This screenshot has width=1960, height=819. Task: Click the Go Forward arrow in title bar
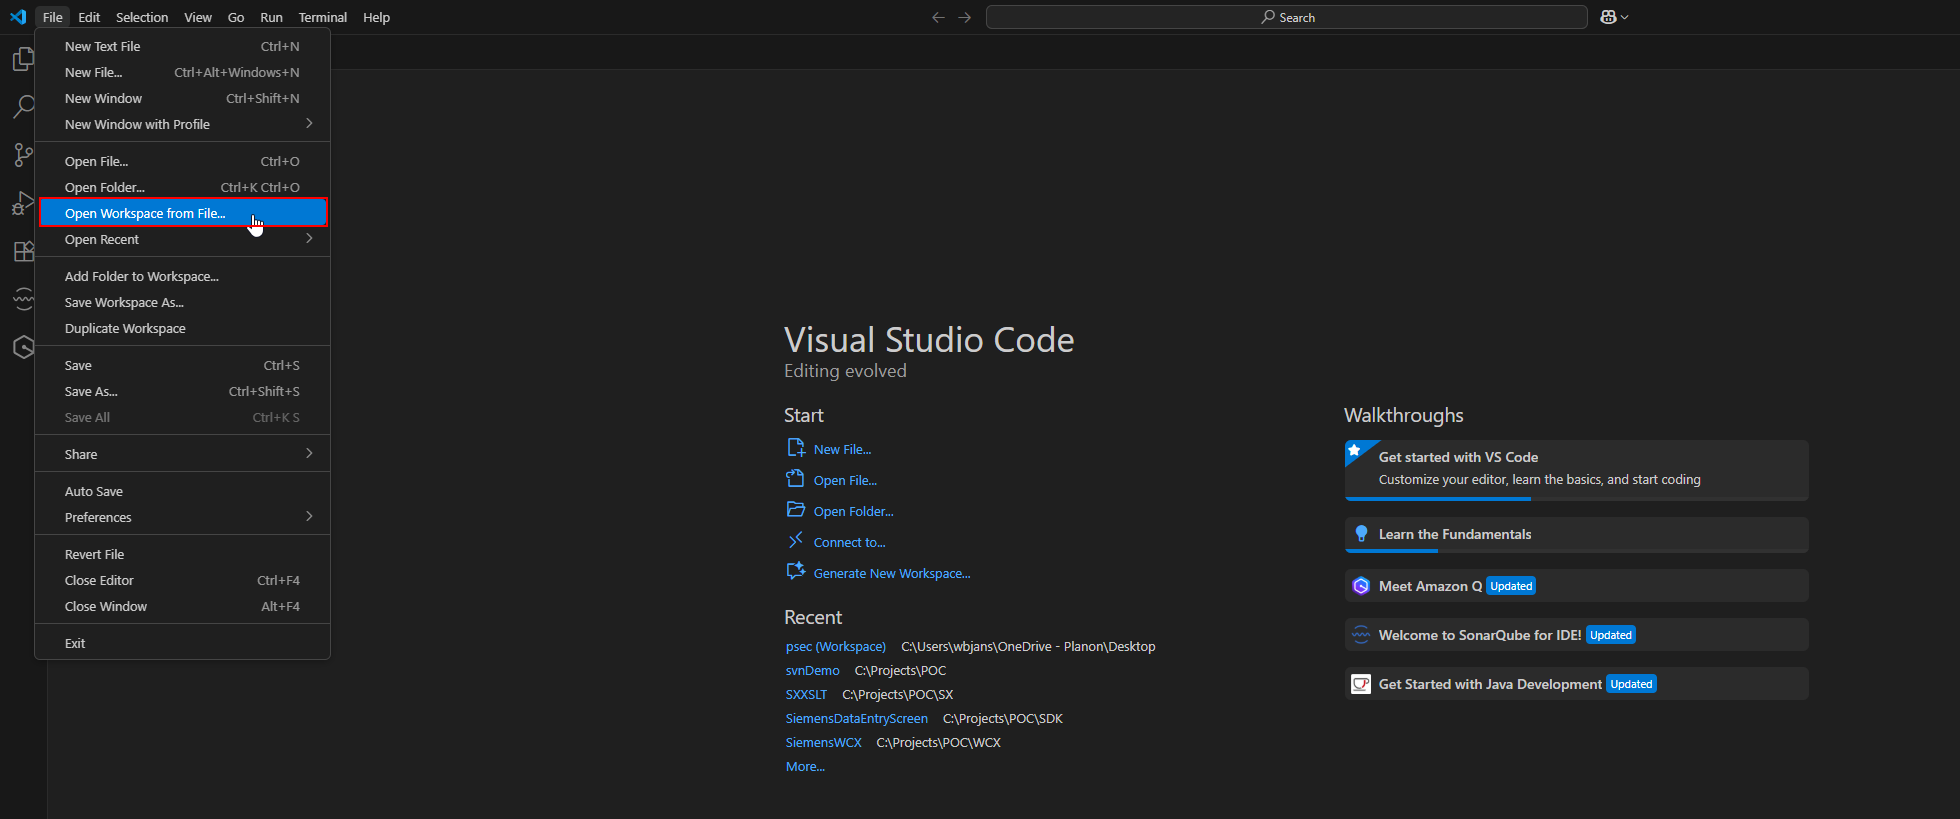click(964, 17)
